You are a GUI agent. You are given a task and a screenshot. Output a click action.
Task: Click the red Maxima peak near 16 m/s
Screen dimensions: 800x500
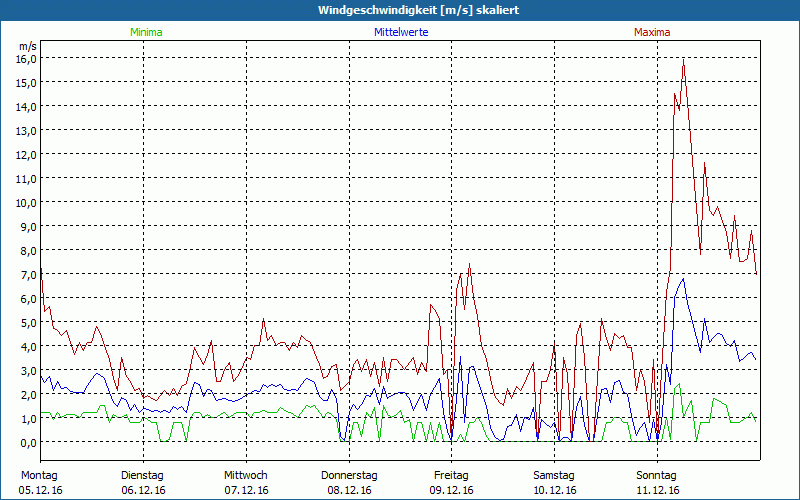[683, 60]
